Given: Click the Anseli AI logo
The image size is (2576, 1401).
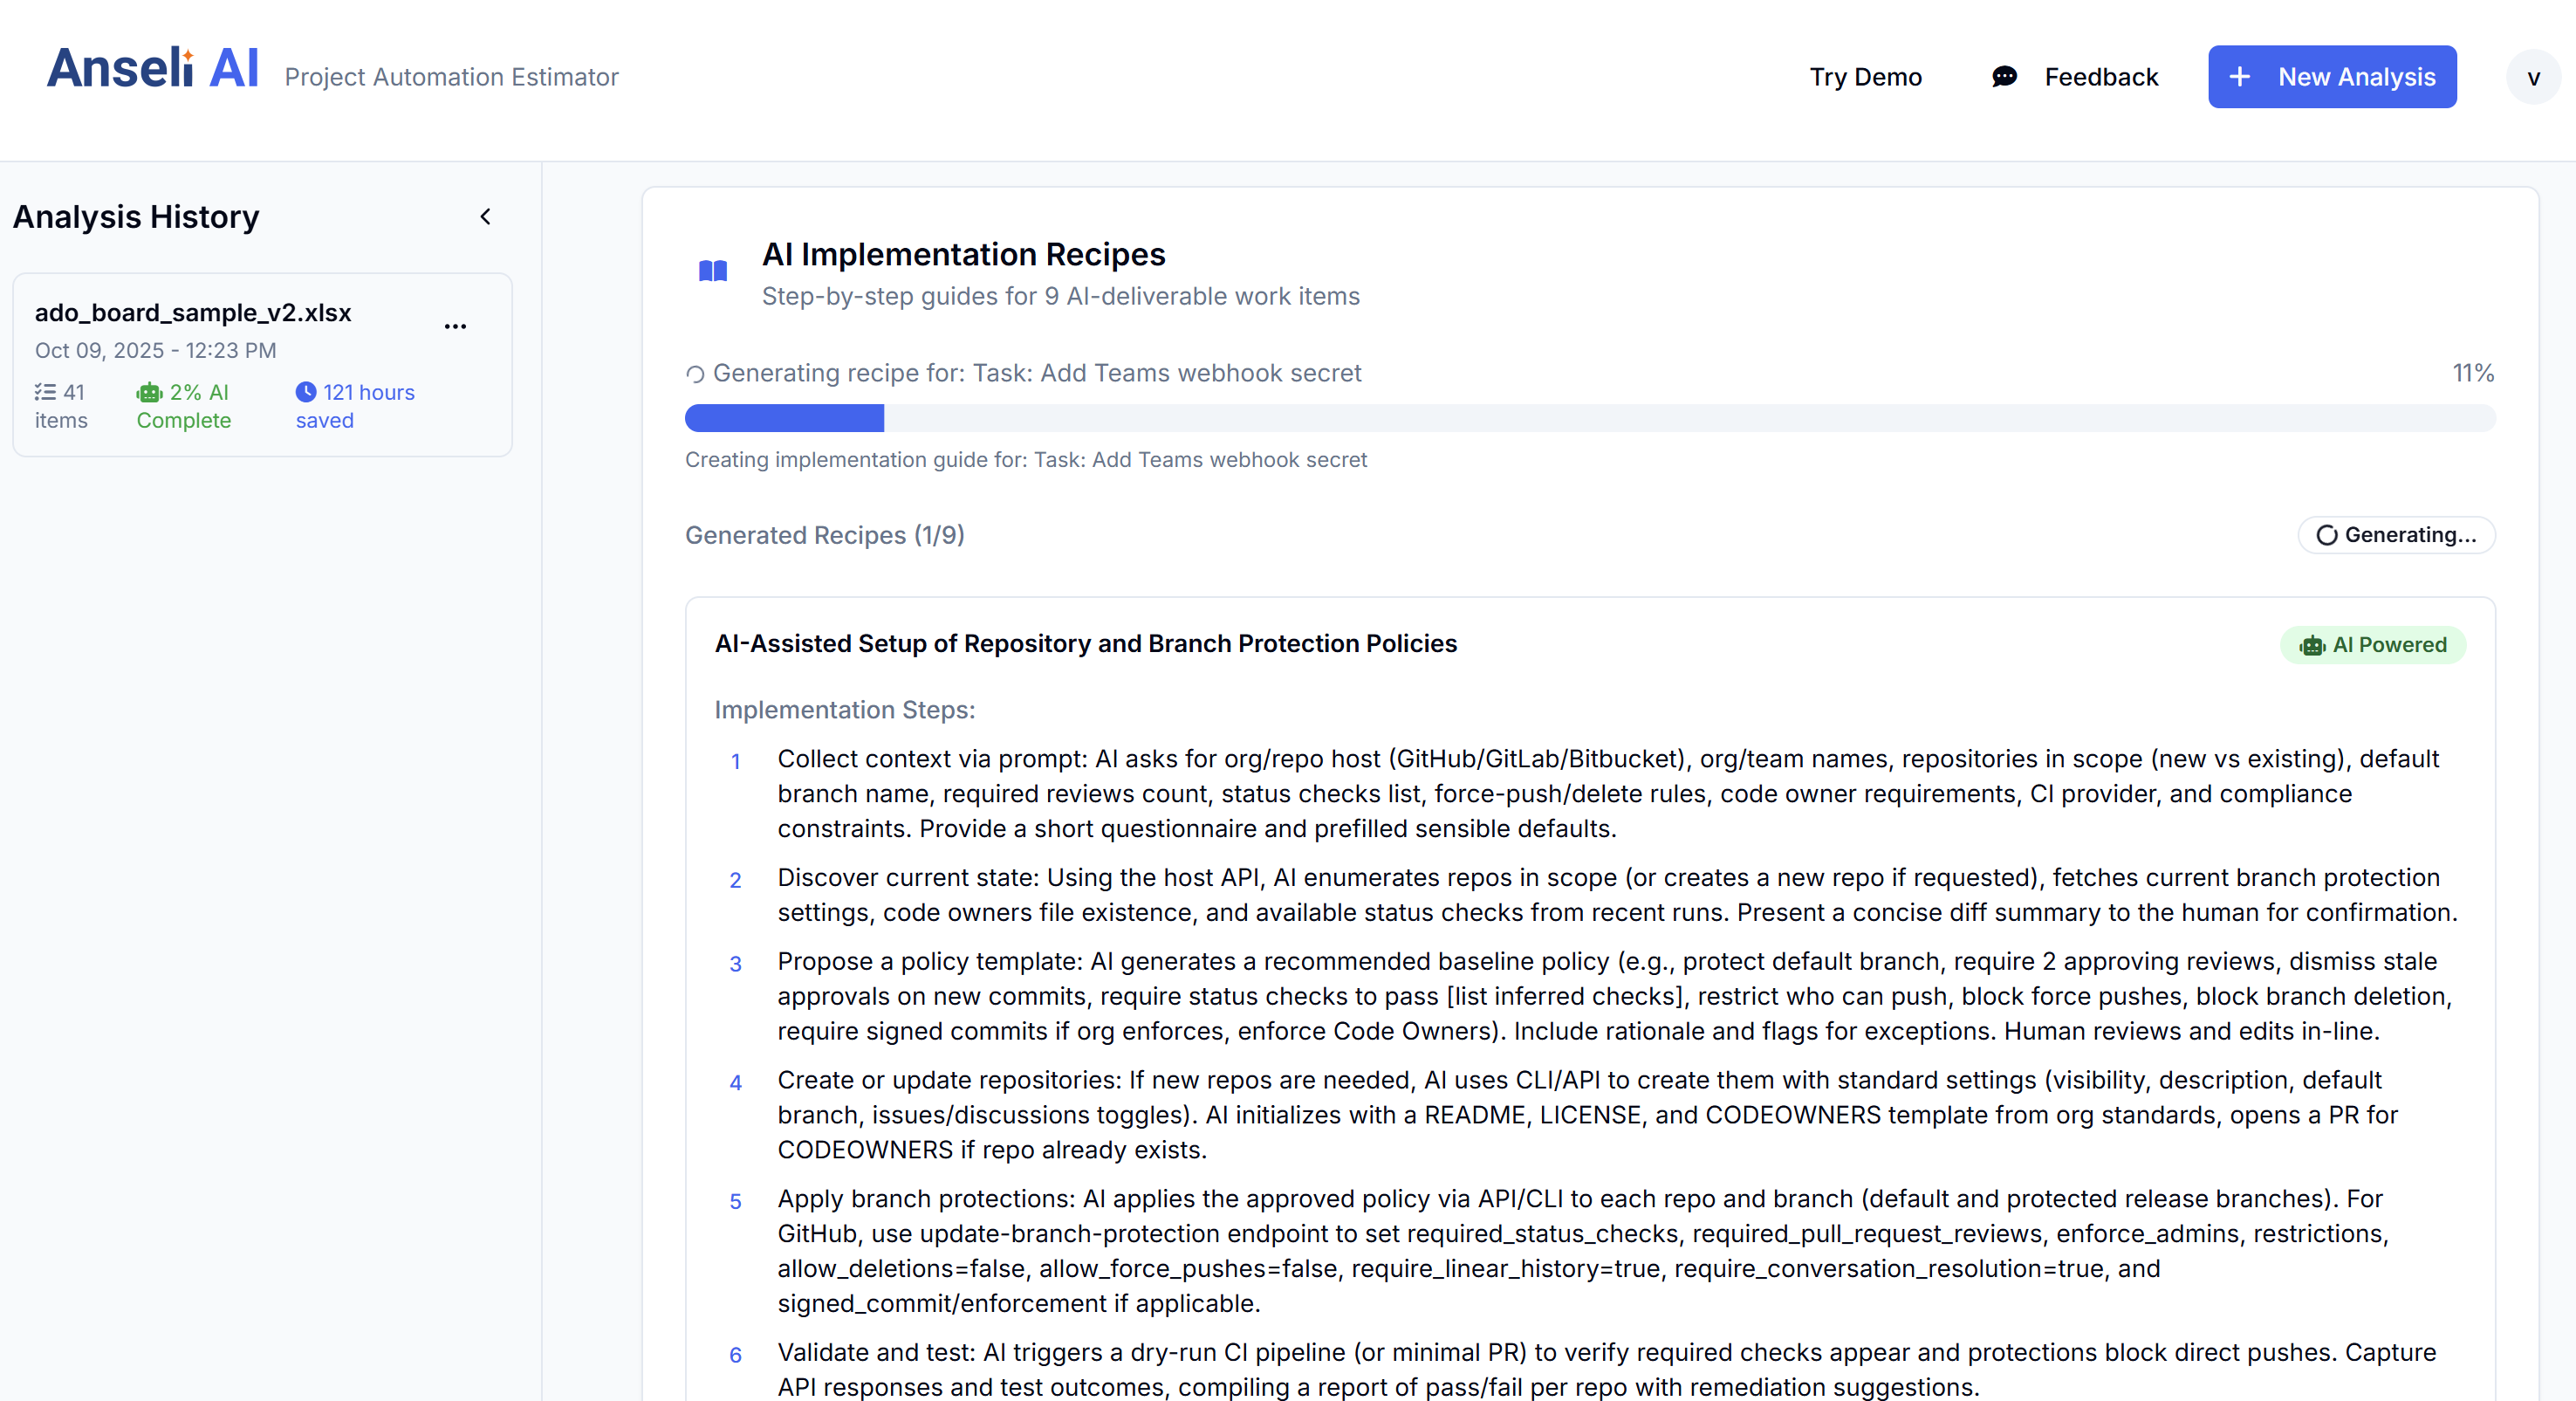Looking at the screenshot, I should click(x=152, y=70).
